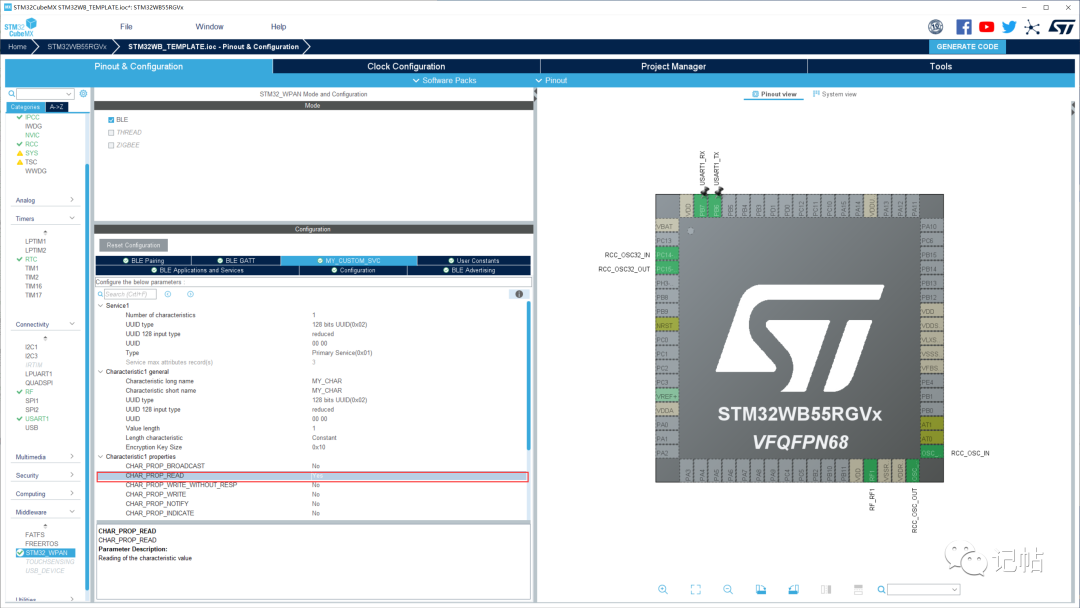Switch to Clock Configuration tab
This screenshot has height=608, width=1080.
pyautogui.click(x=406, y=67)
